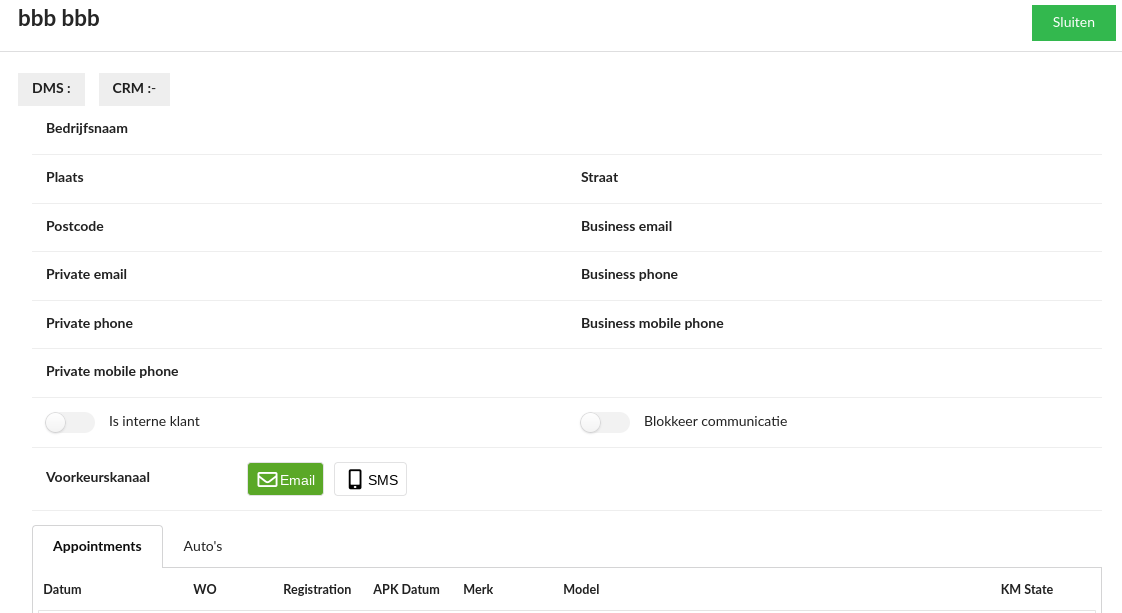Click the Private mobile phone label
Screen dimensions: 1122x613
(x=112, y=371)
